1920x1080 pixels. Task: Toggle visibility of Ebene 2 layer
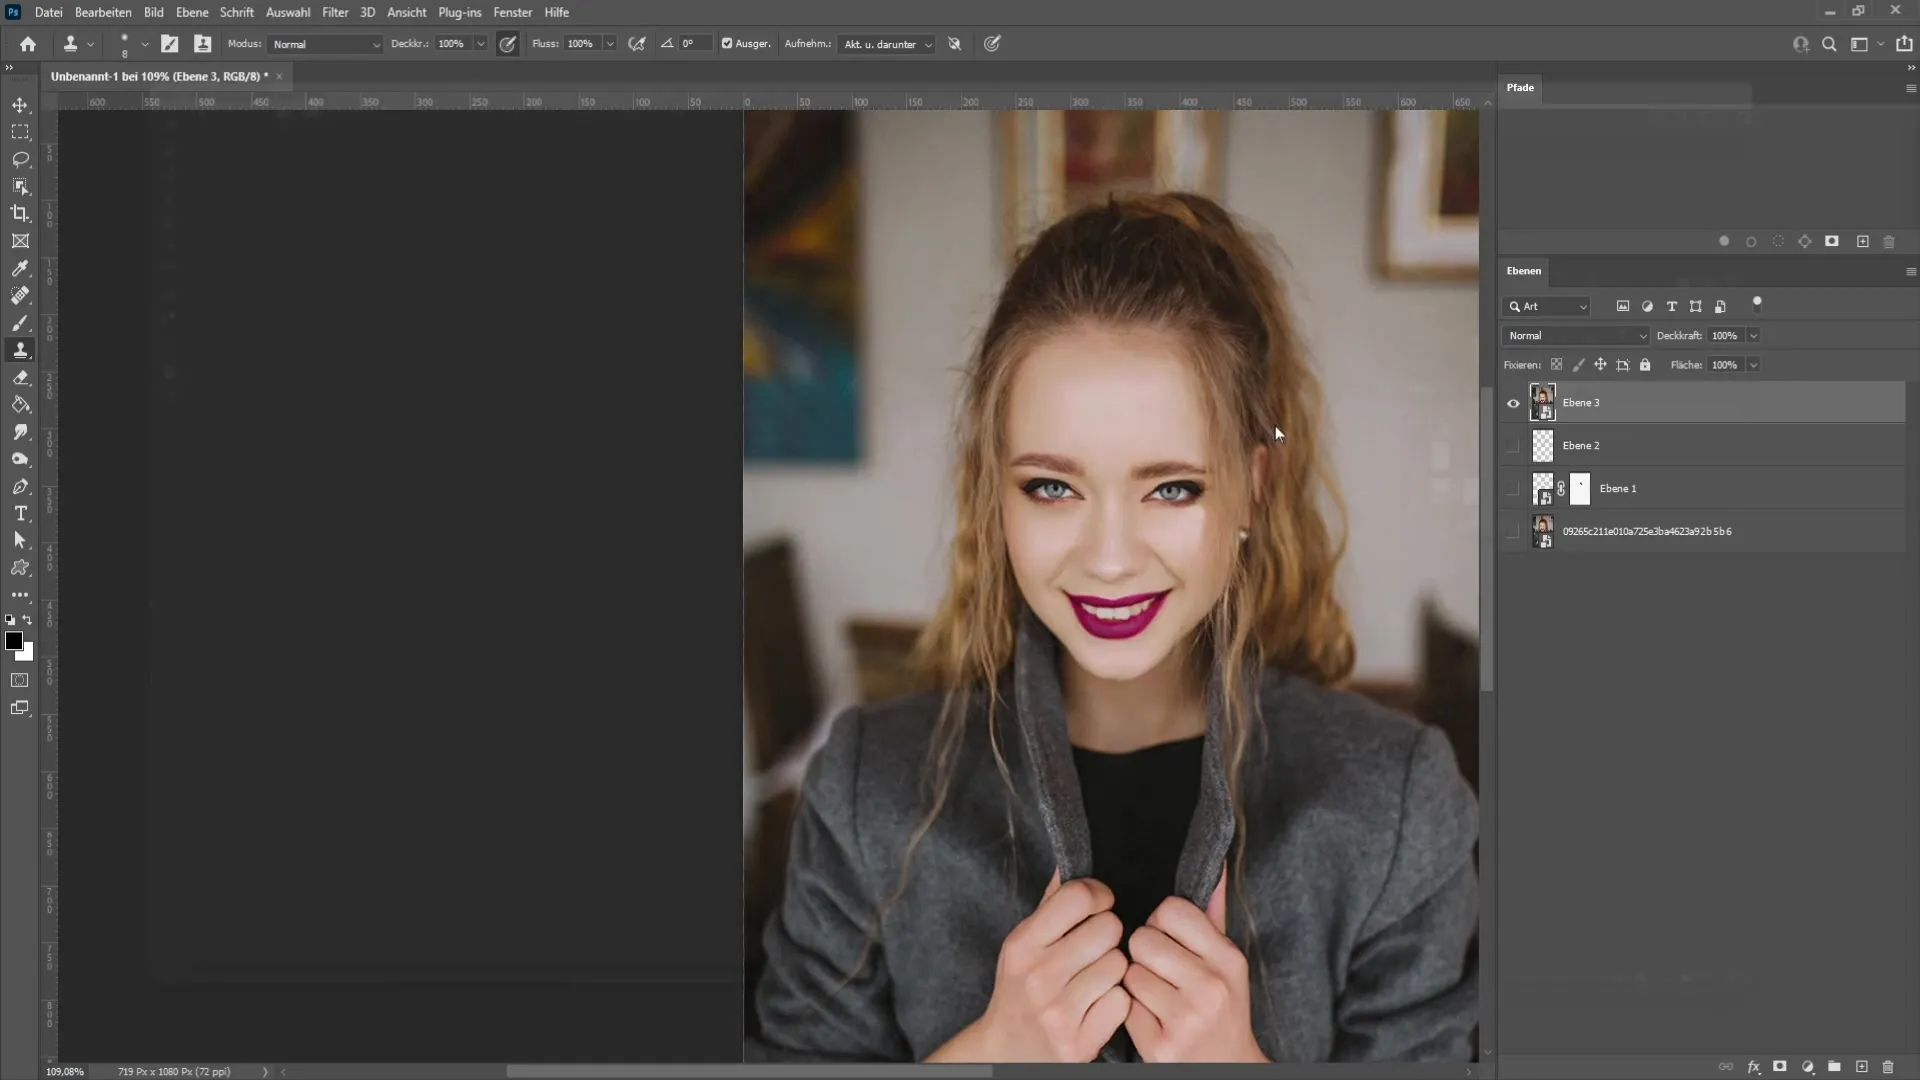(1513, 444)
